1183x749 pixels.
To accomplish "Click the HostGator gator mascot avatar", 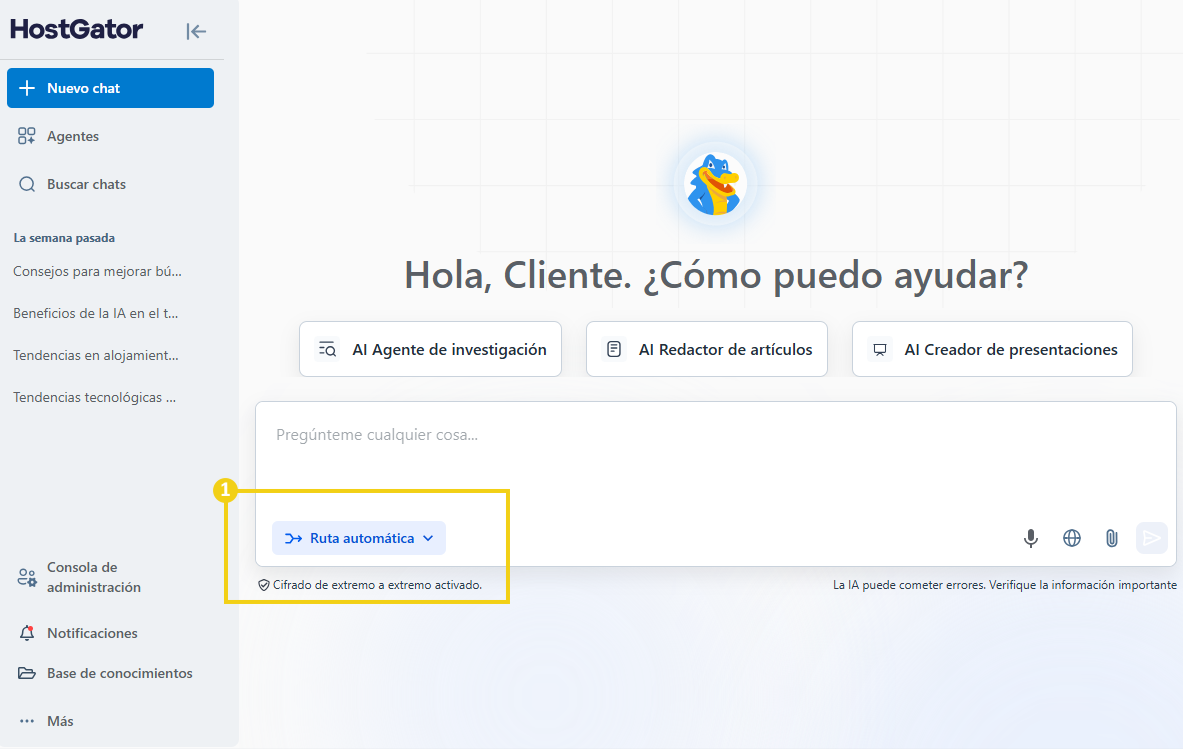I will tap(714, 185).
